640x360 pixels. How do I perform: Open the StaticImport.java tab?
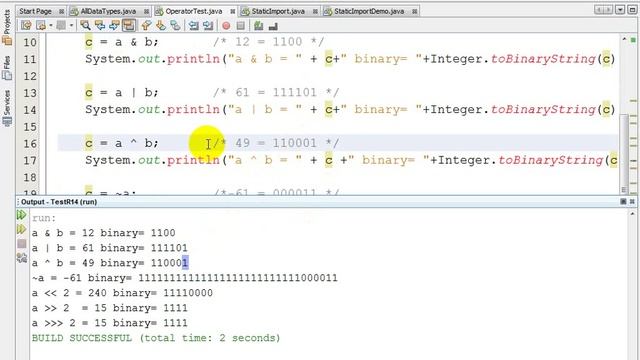pyautogui.click(x=278, y=11)
